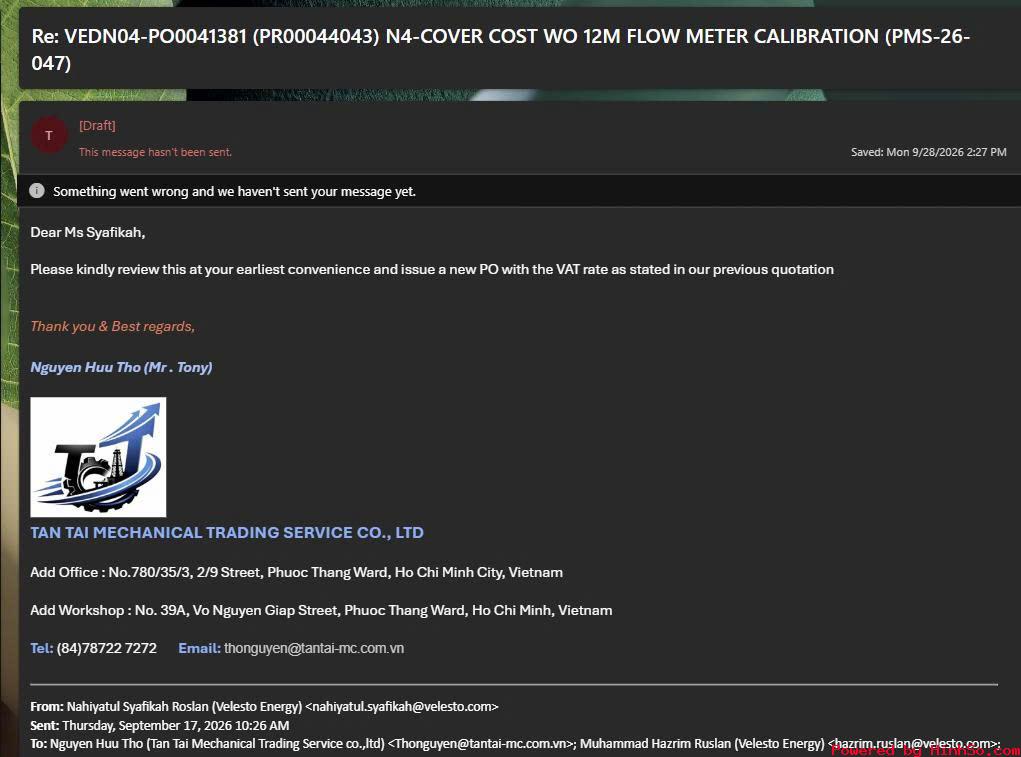Click recipient name Muhammad Hazrim Ruslan (Velesto Energy)
The width and height of the screenshot is (1021, 757).
702,743
